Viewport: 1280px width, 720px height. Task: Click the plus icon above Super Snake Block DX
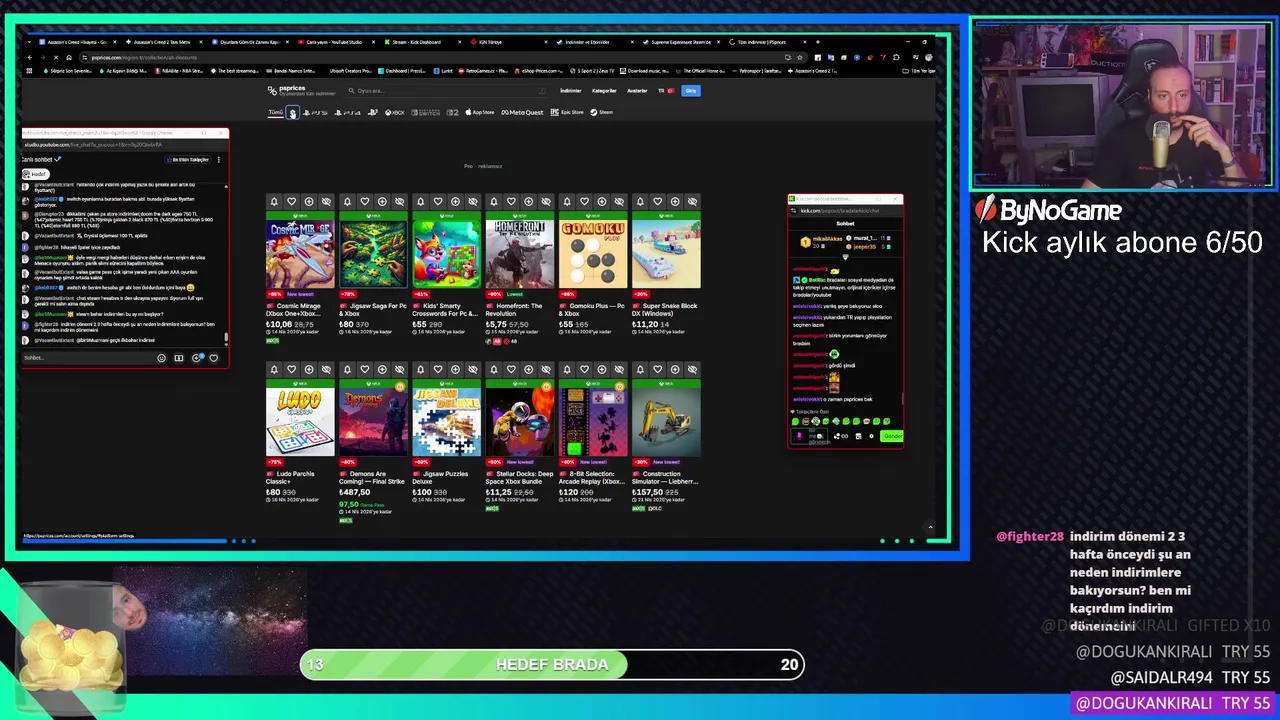[675, 202]
